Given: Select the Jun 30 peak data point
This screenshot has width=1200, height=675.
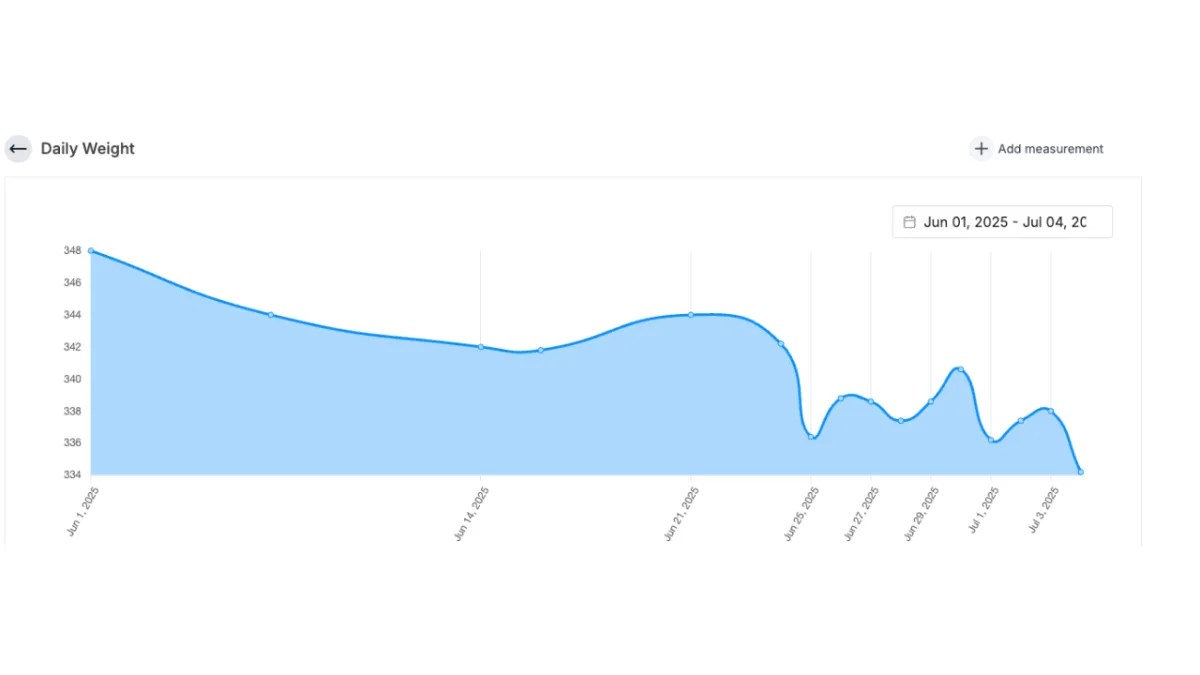Looking at the screenshot, I should [x=960, y=370].
